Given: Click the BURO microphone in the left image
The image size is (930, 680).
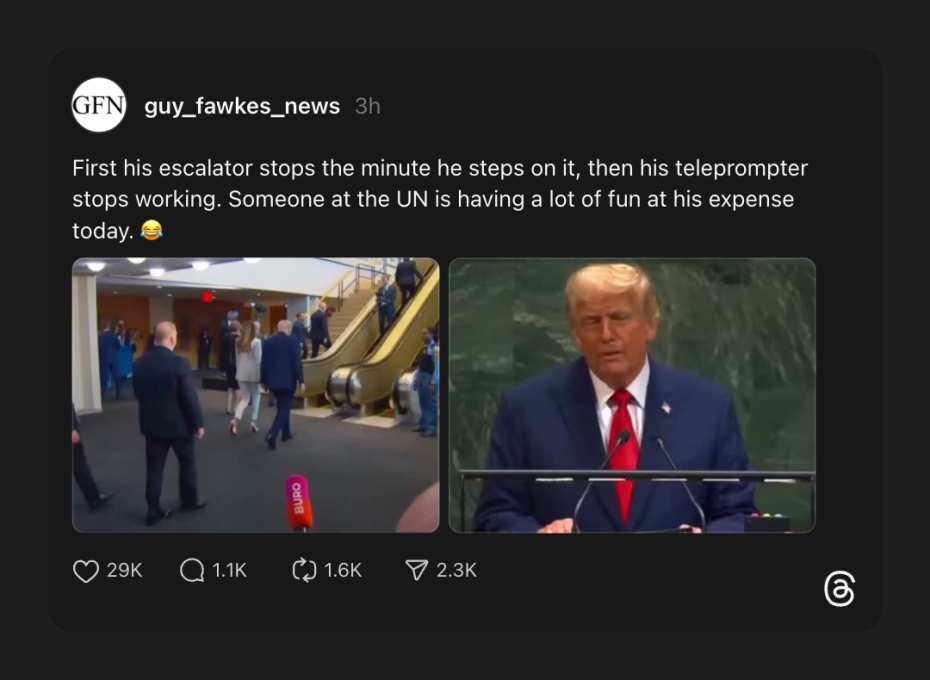Looking at the screenshot, I should pyautogui.click(x=299, y=502).
